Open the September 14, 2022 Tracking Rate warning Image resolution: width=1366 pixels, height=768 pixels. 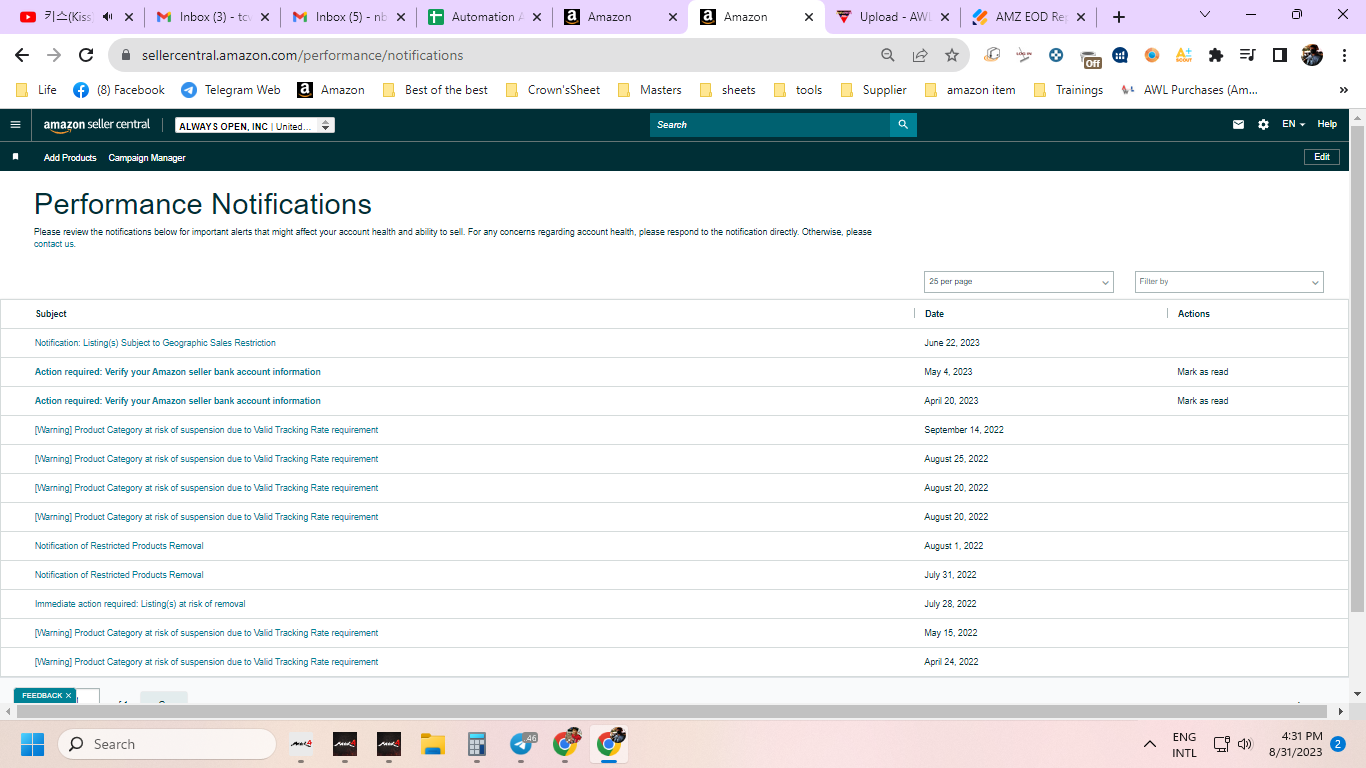pos(206,430)
